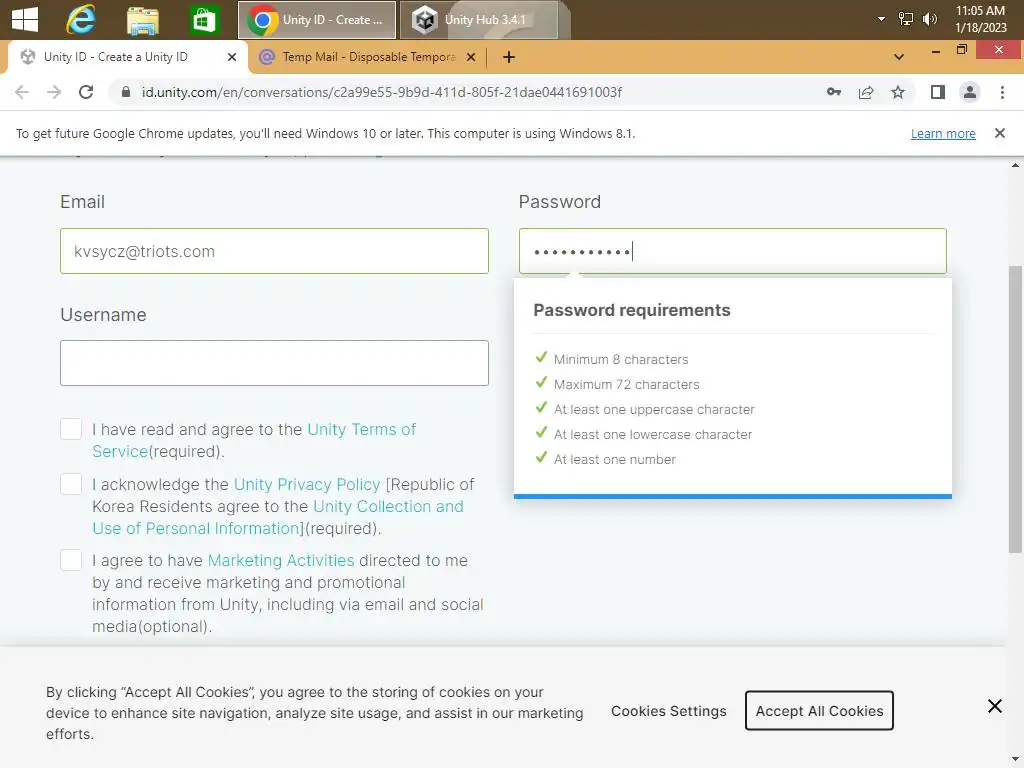1024x768 pixels.
Task: Close the Temp Mail browser tab
Action: coord(470,57)
